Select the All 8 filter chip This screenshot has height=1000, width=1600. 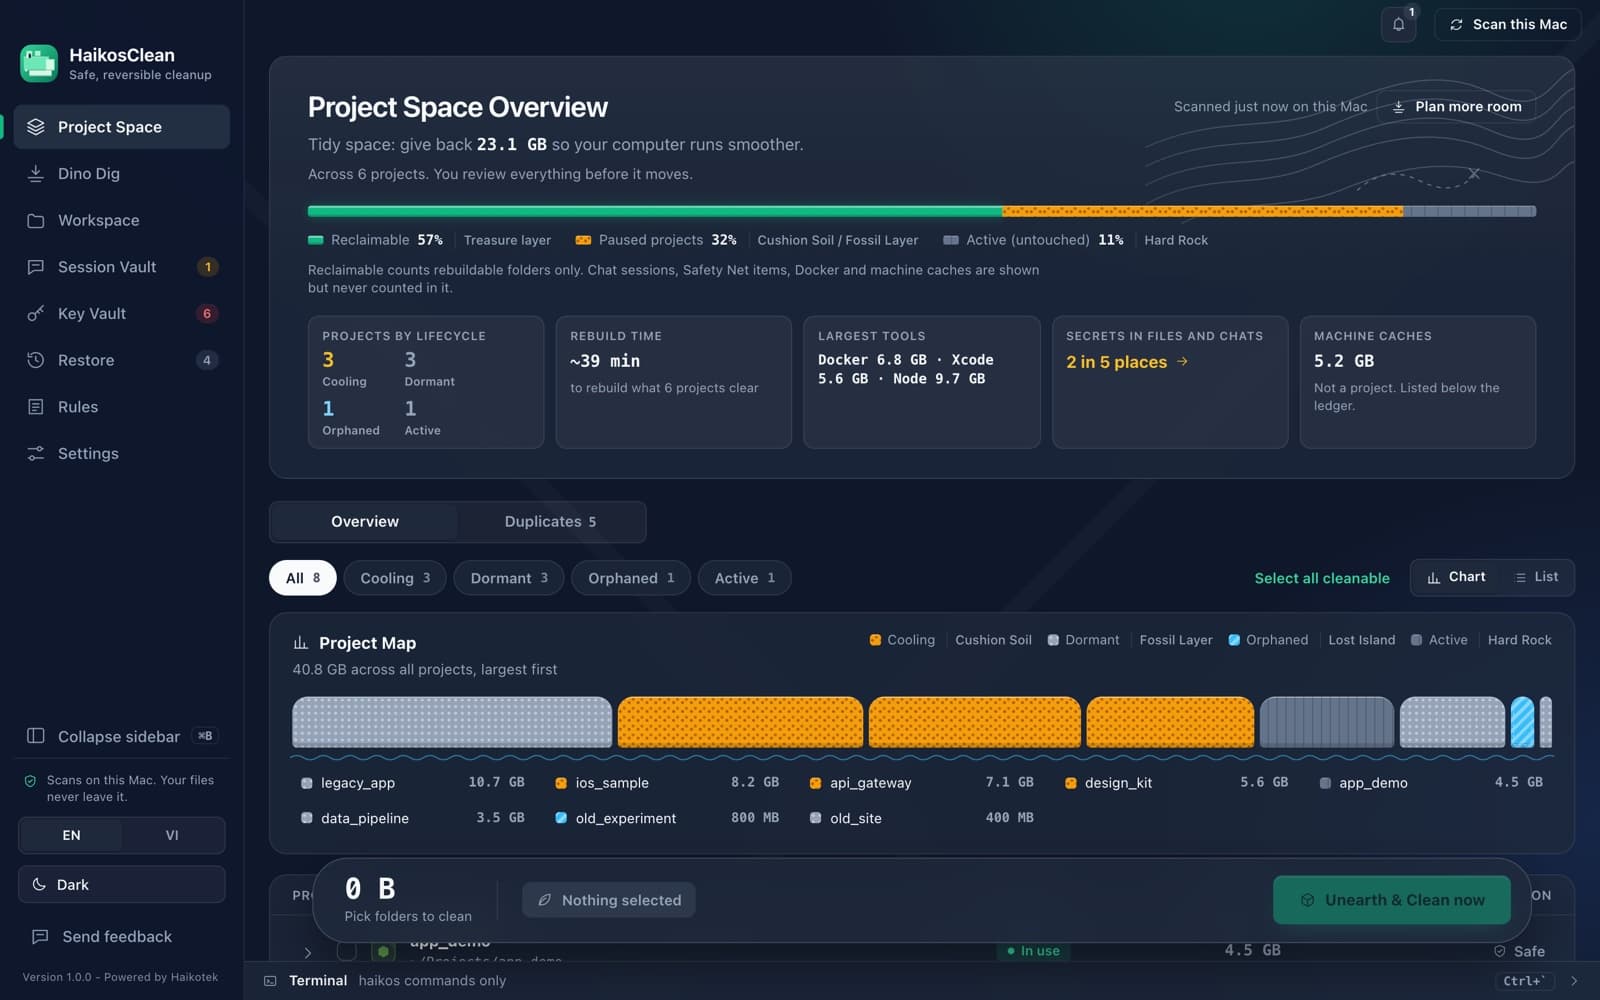(303, 578)
